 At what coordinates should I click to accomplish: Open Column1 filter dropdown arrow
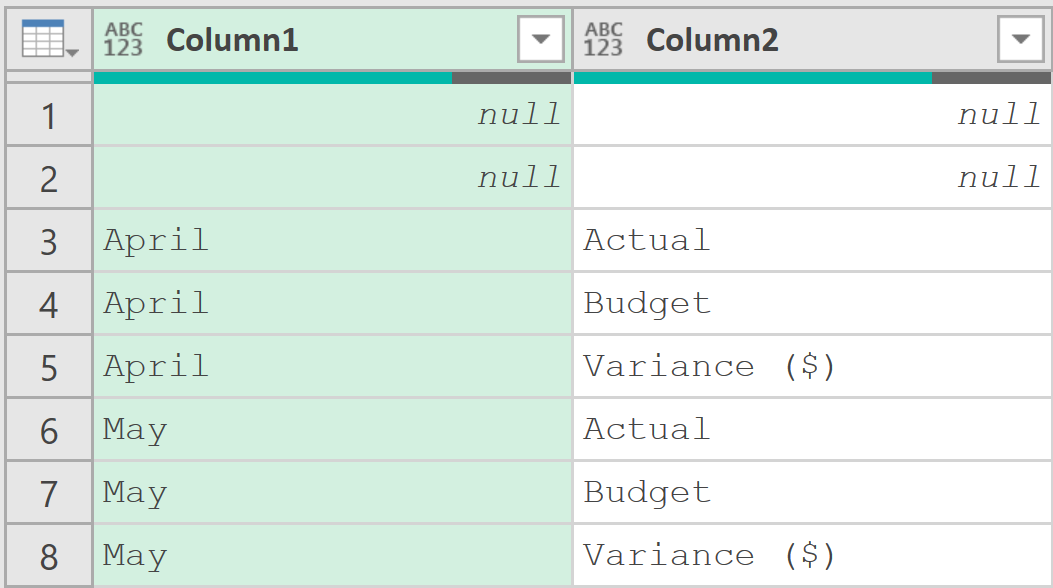541,39
